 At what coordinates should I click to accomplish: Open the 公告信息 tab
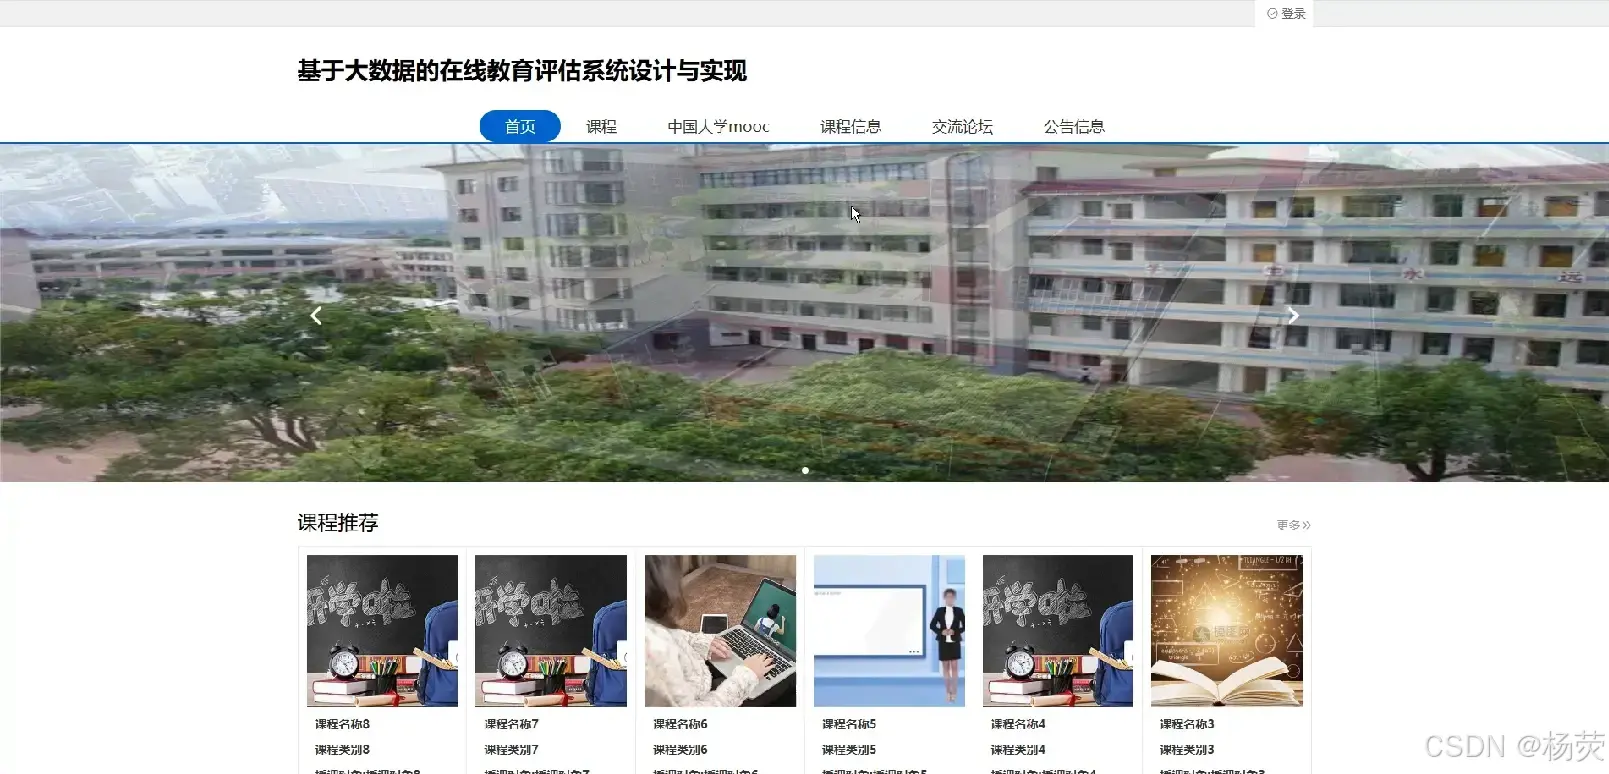(x=1074, y=126)
